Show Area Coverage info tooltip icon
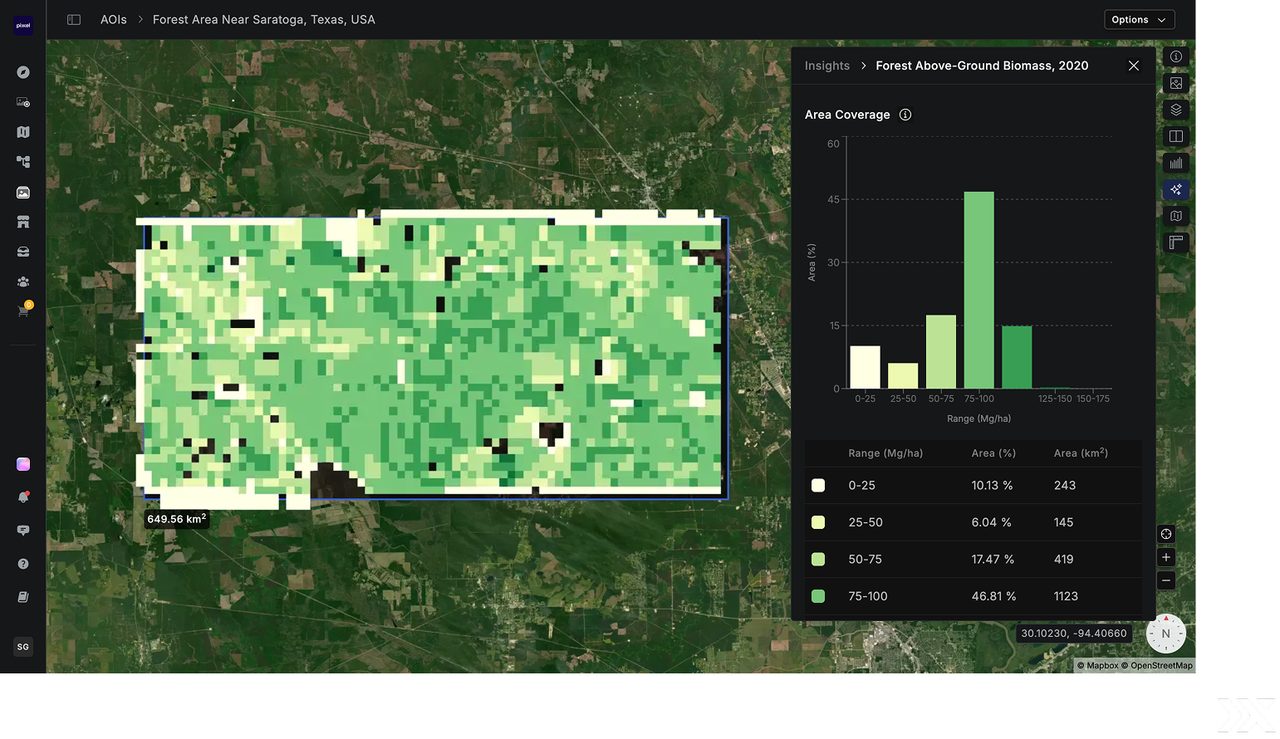Image resolution: width=1280 pixels, height=739 pixels. pyautogui.click(x=905, y=115)
